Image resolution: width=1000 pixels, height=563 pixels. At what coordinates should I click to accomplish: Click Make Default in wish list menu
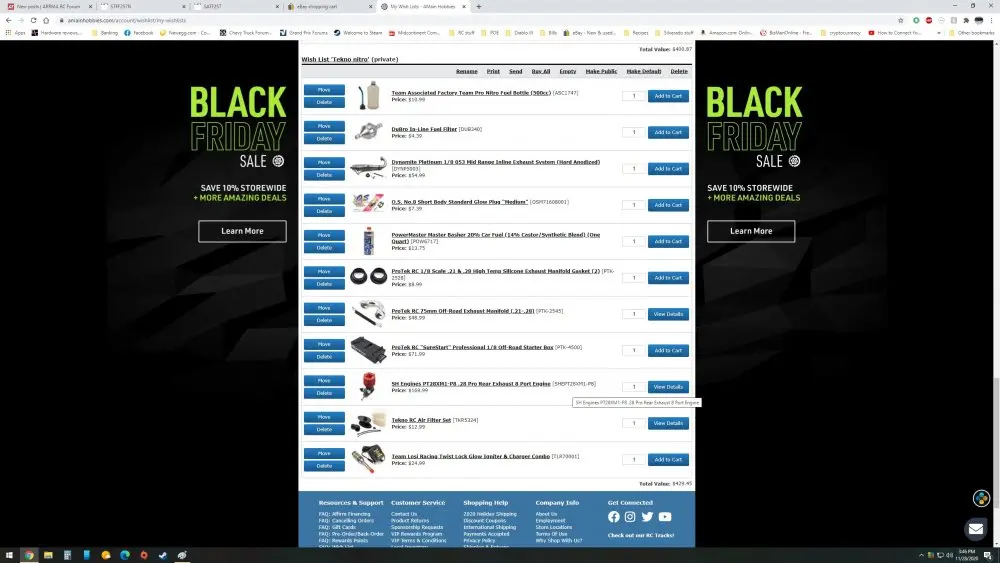coord(643,71)
